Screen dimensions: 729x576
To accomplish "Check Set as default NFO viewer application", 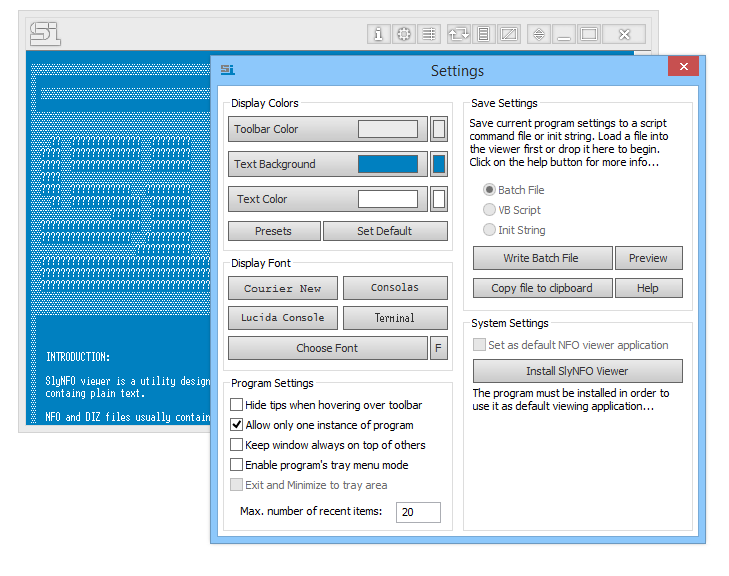I will pos(479,344).
